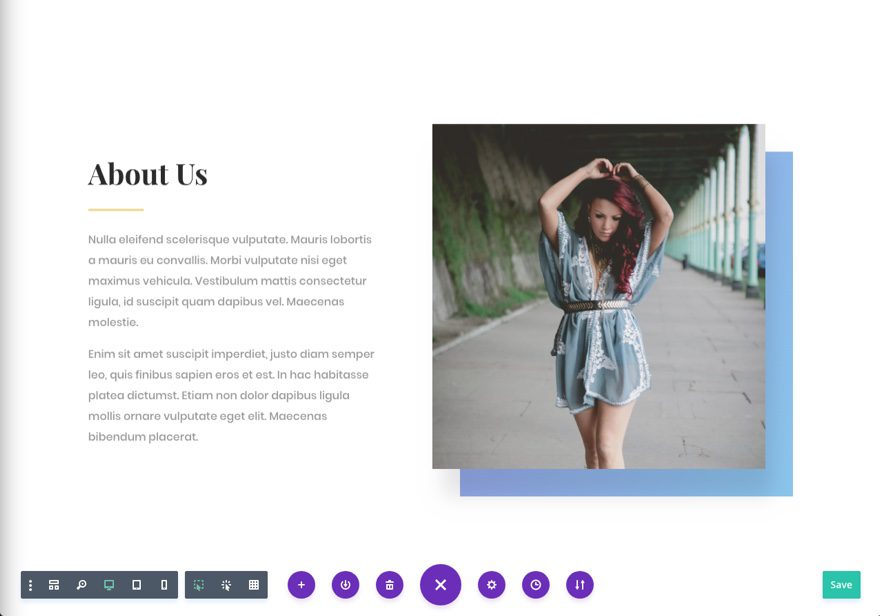Image resolution: width=880 pixels, height=616 pixels.
Task: Select the About Us heading
Action: pos(148,174)
